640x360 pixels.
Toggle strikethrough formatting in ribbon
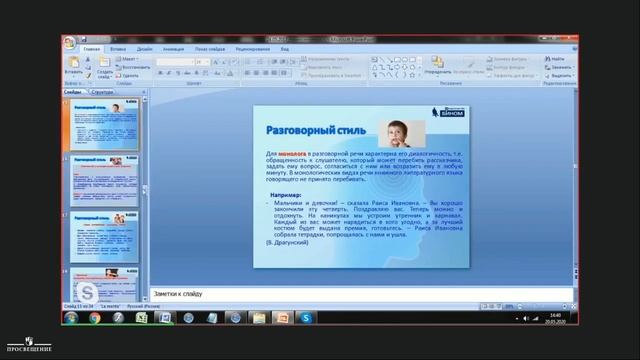[x=187, y=73]
